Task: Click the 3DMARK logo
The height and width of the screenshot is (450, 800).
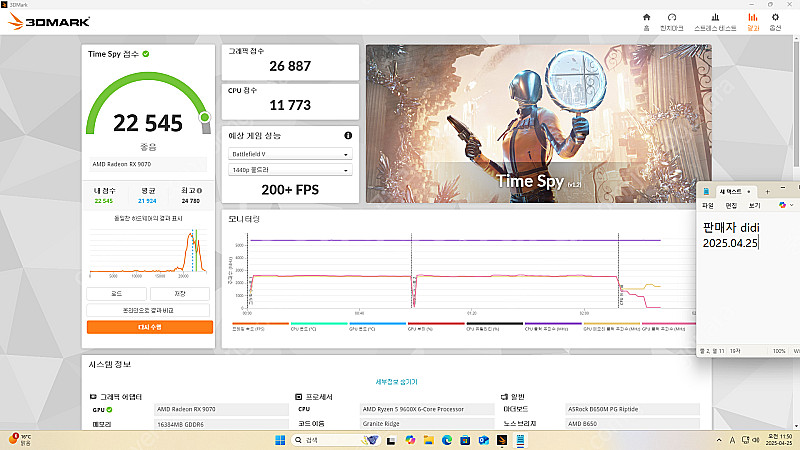Action: tap(49, 21)
